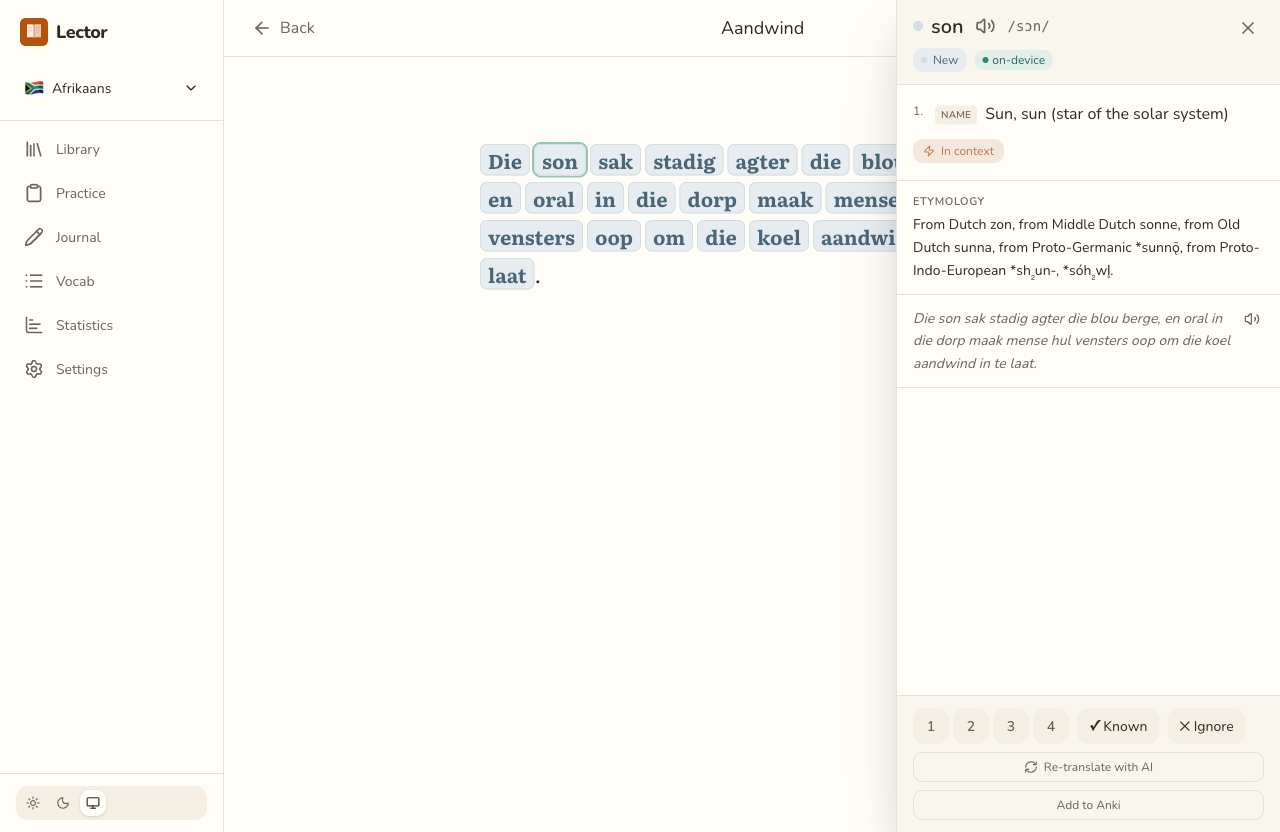The image size is (1280, 832).
Task: Play pronunciation audio for word son
Action: click(x=985, y=27)
